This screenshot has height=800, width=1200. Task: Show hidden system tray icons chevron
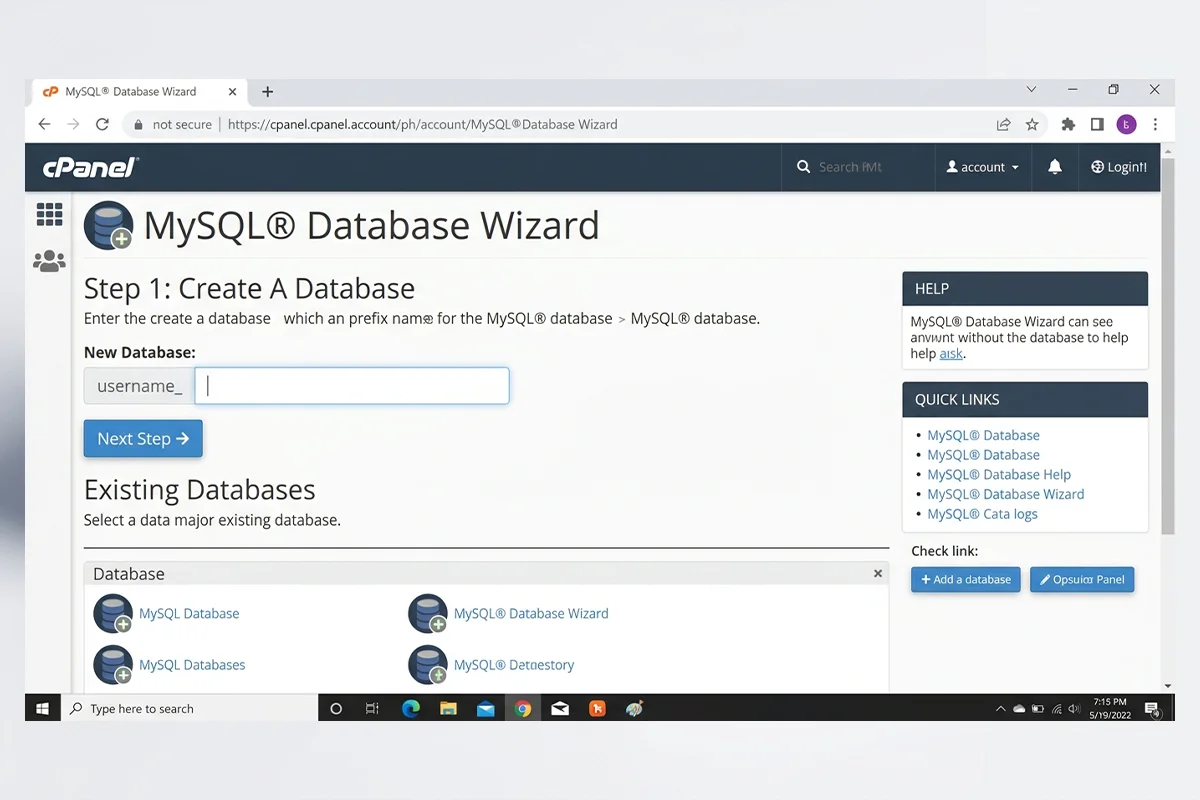tap(1001, 709)
